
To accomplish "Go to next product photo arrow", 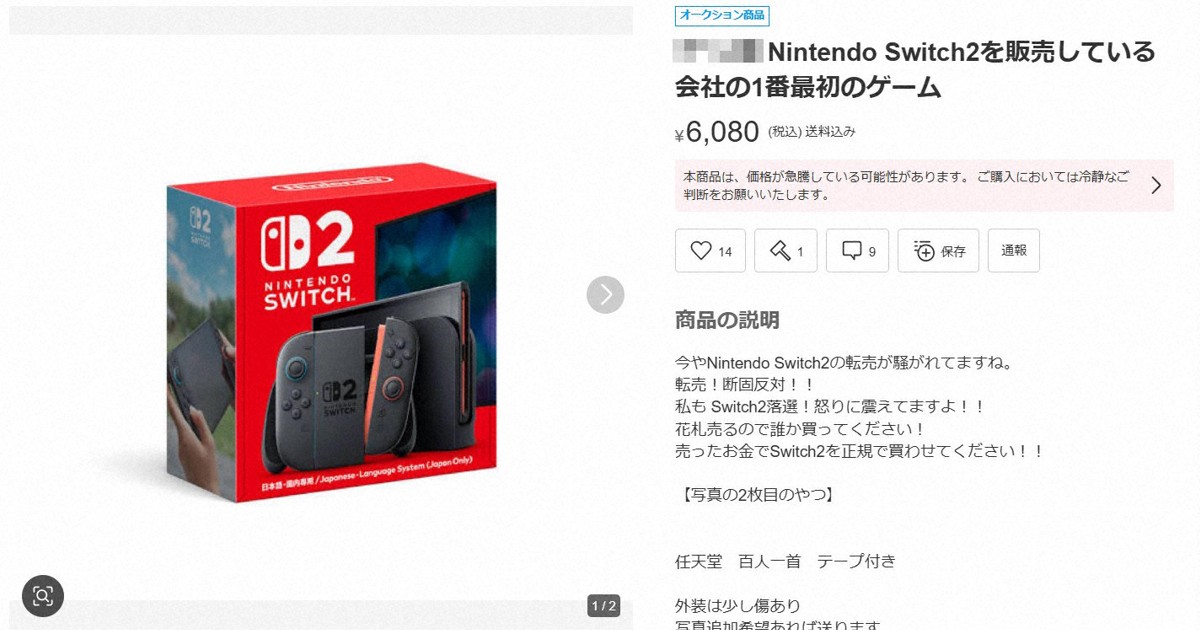I will coord(605,294).
